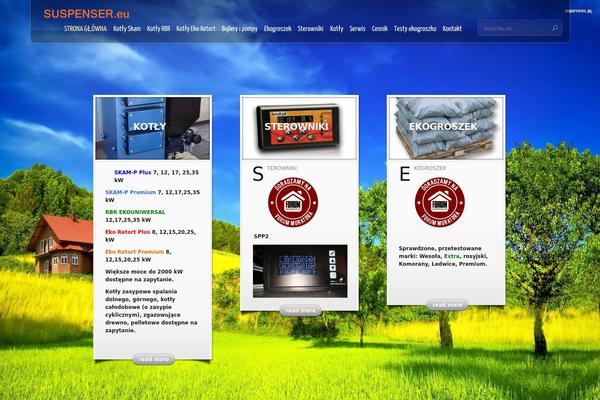Viewport: 600px width, 400px height.
Task: Click Forum Muratora badge in Sterowniki card
Action: coord(293,202)
